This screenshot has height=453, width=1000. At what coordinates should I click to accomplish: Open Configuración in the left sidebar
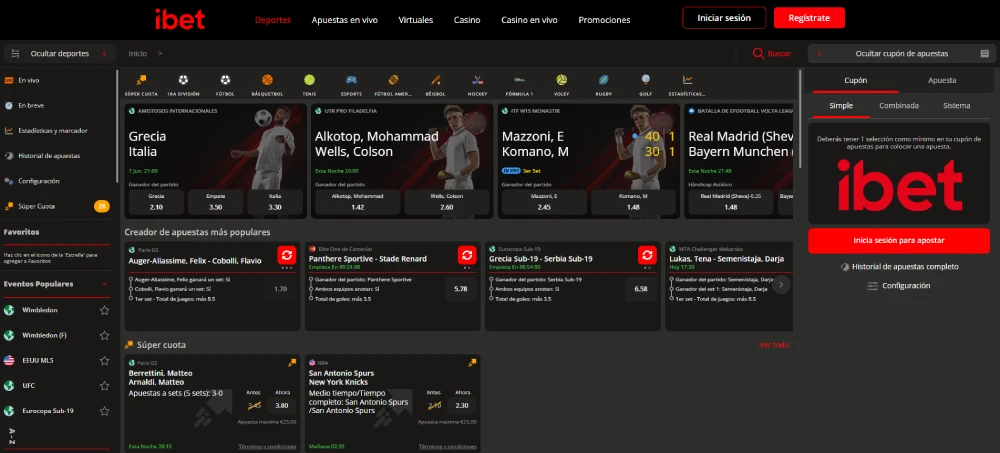tap(38, 181)
